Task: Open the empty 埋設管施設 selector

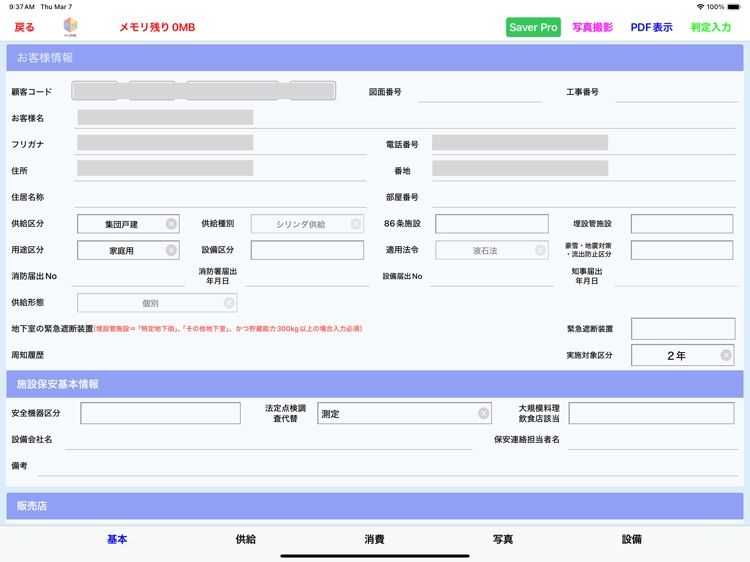Action: 682,224
